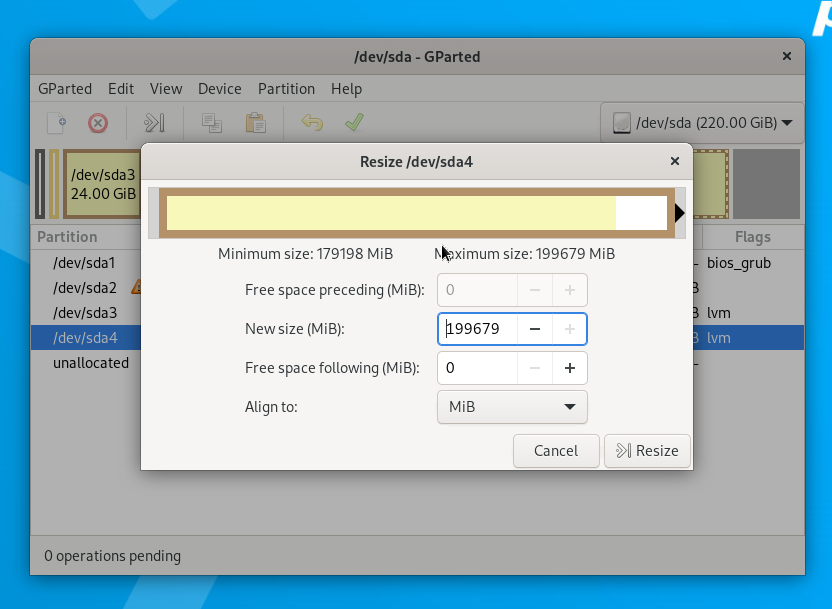Click the Resize/Move toolbar icon
The height and width of the screenshot is (609, 832).
[154, 123]
